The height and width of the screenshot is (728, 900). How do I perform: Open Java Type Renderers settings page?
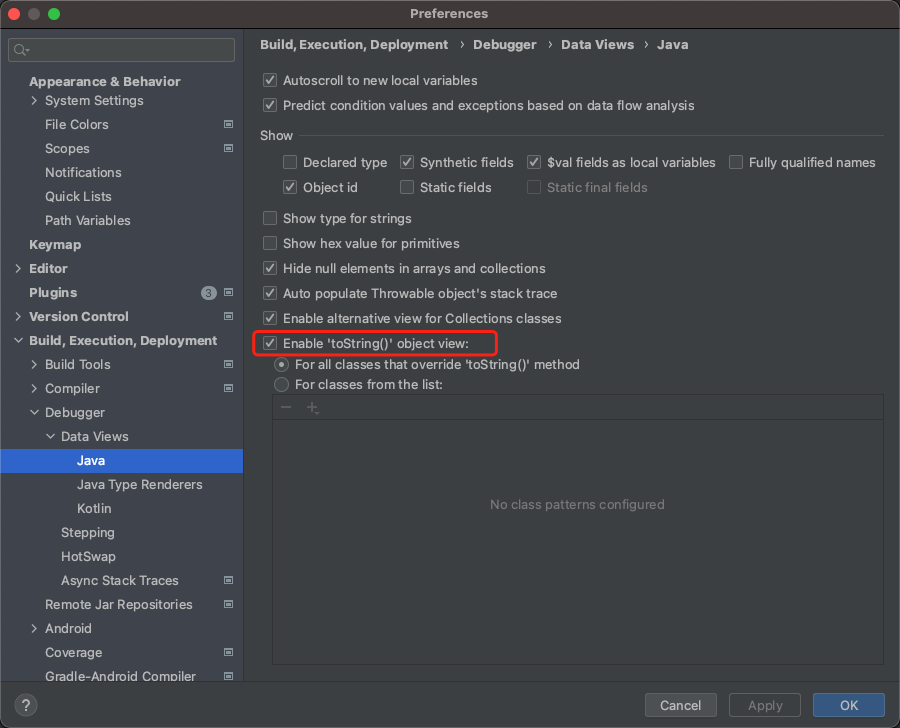139,485
